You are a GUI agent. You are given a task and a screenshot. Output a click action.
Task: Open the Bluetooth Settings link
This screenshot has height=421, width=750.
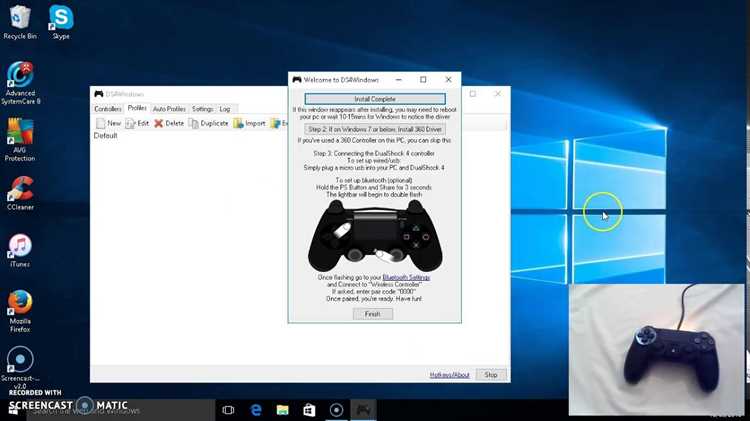[x=406, y=277]
